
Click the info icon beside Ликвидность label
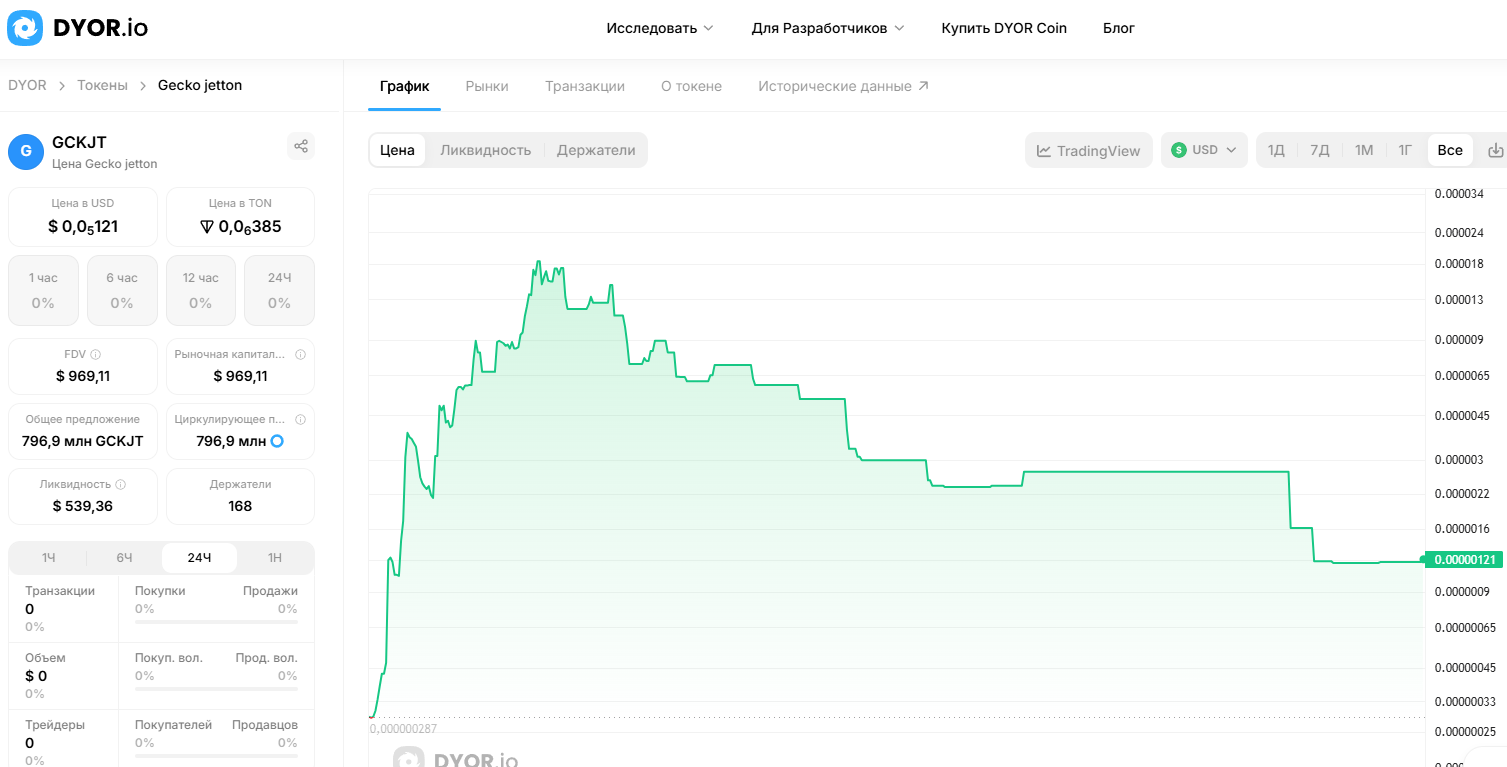pos(121,484)
